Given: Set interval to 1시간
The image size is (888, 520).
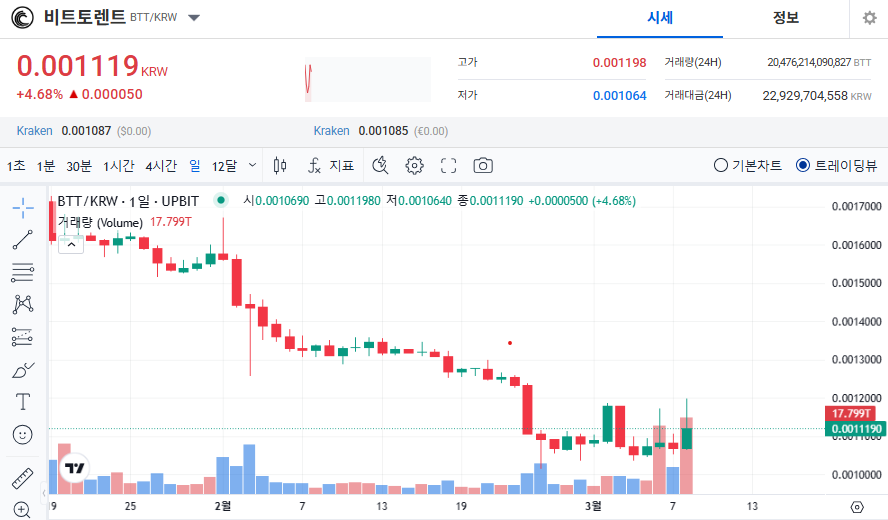Looking at the screenshot, I should click(118, 165).
